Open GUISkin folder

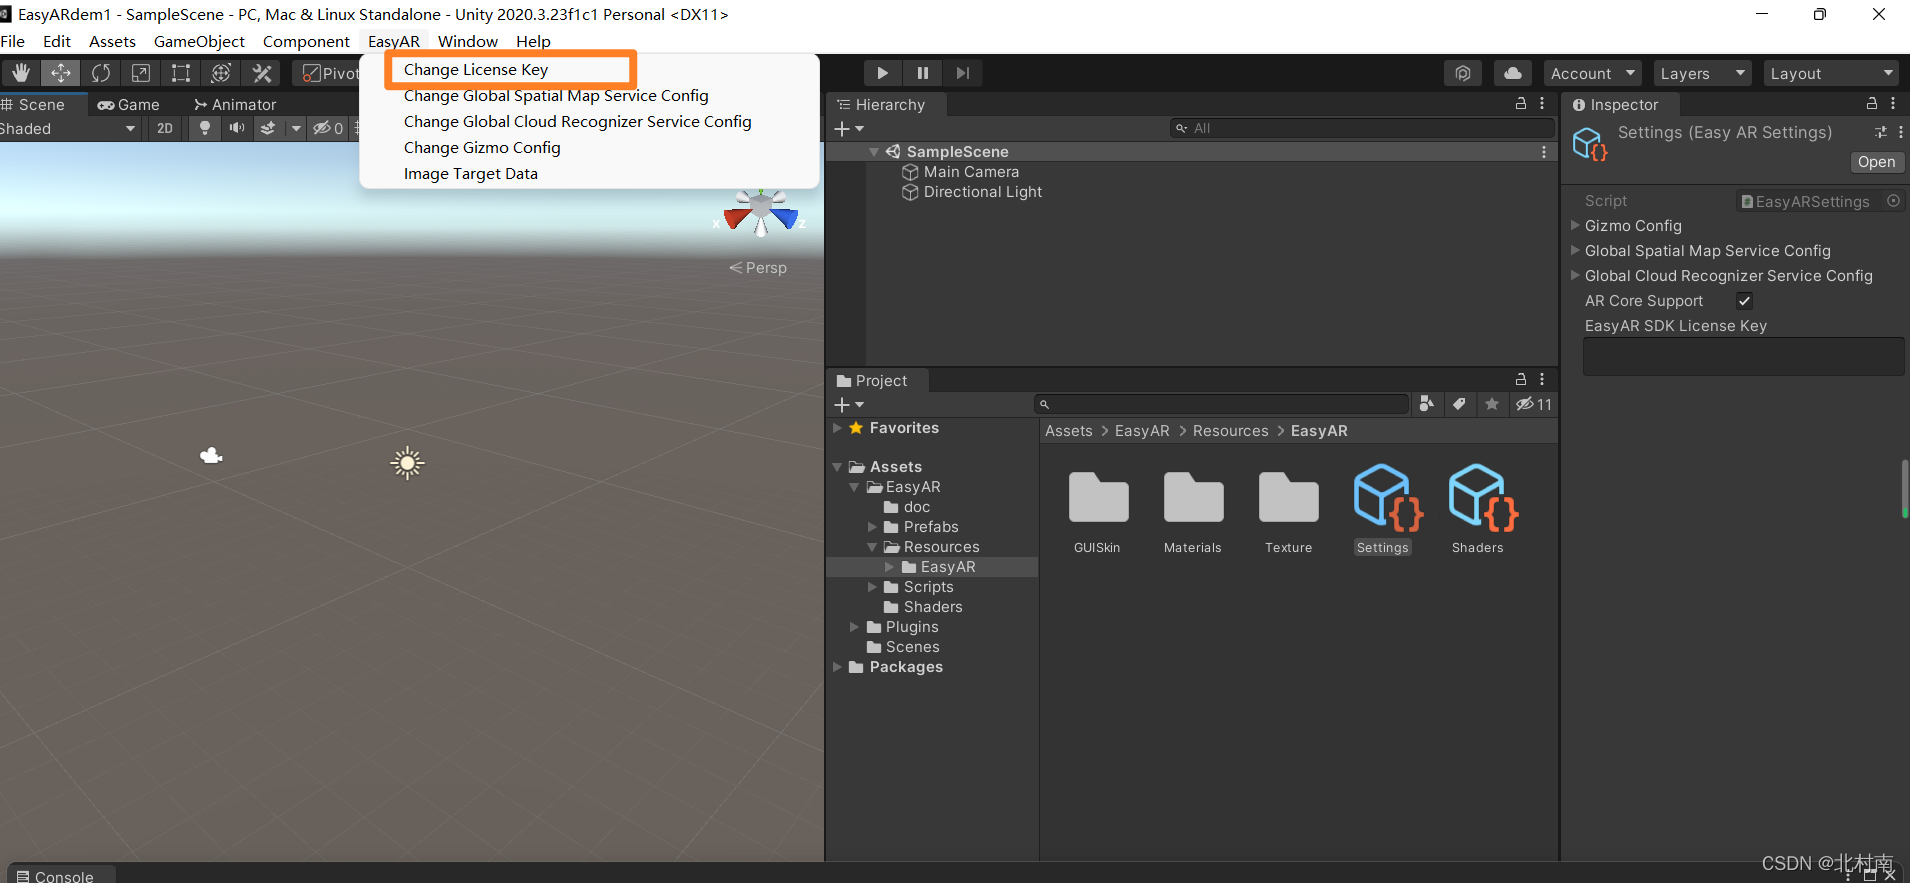point(1098,510)
